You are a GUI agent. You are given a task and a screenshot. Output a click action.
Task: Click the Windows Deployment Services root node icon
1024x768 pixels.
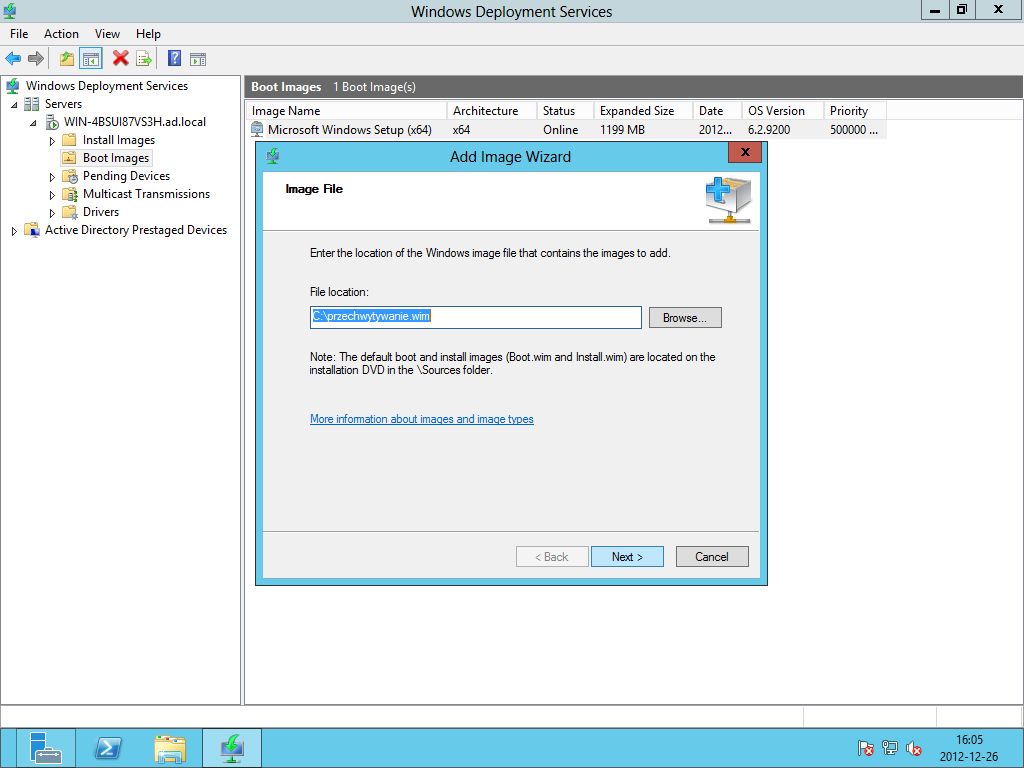click(x=12, y=86)
